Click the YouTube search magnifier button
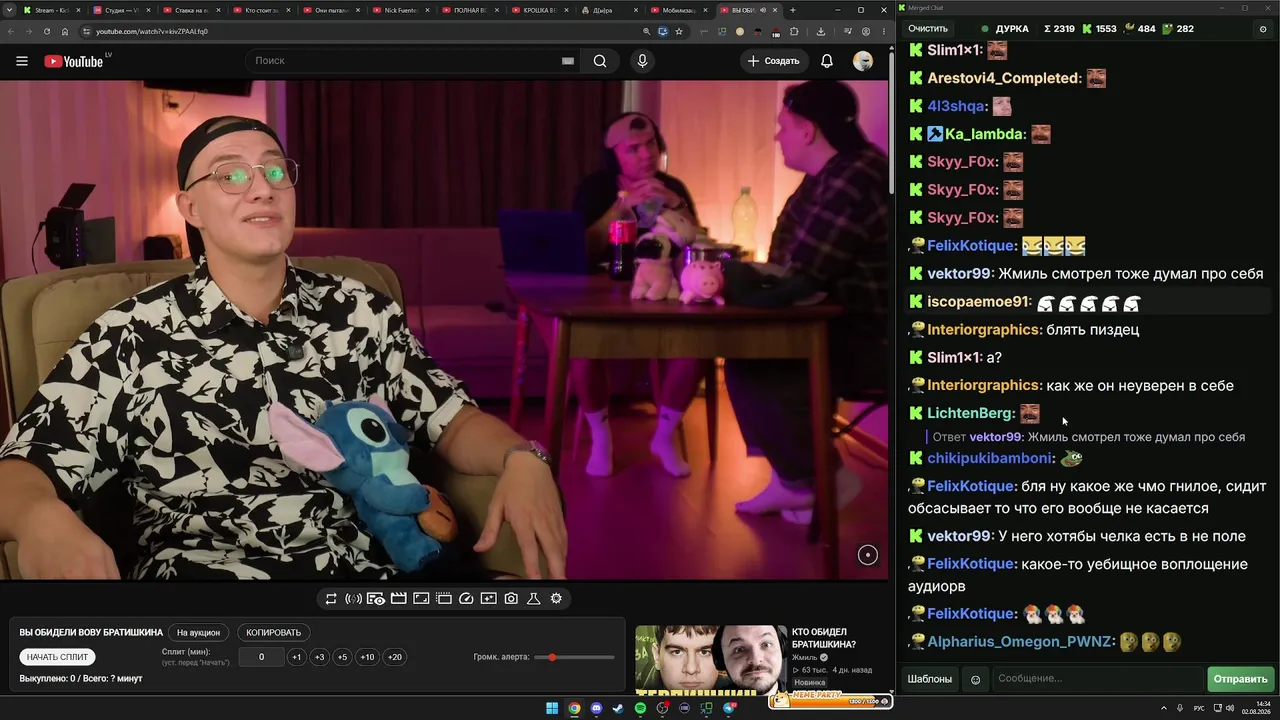Image resolution: width=1280 pixels, height=720 pixels. 599,61
